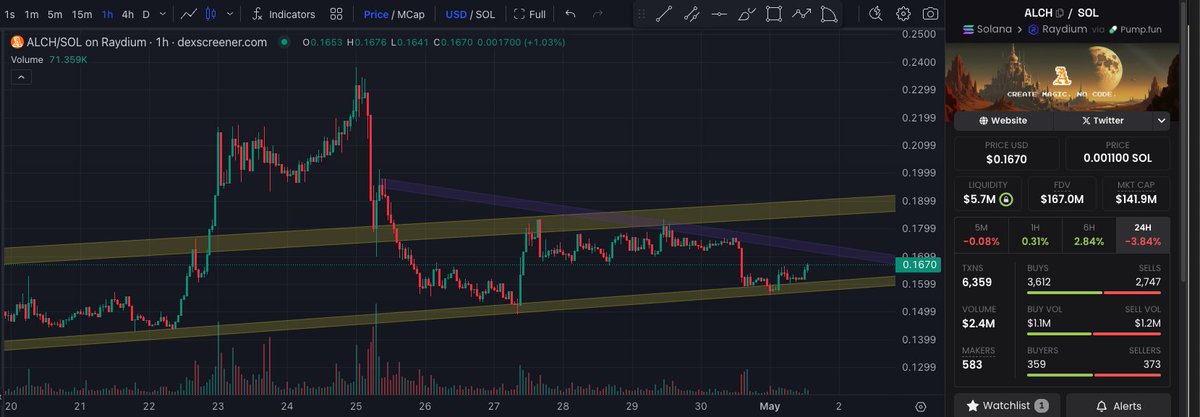Select the 1h timeframe
The image size is (1200, 417).
(x=108, y=14)
